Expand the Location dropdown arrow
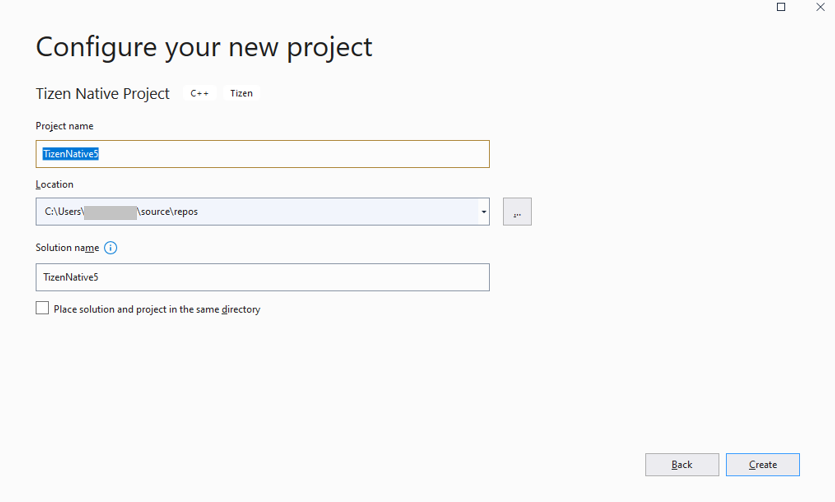This screenshot has height=502, width=835. [483, 212]
